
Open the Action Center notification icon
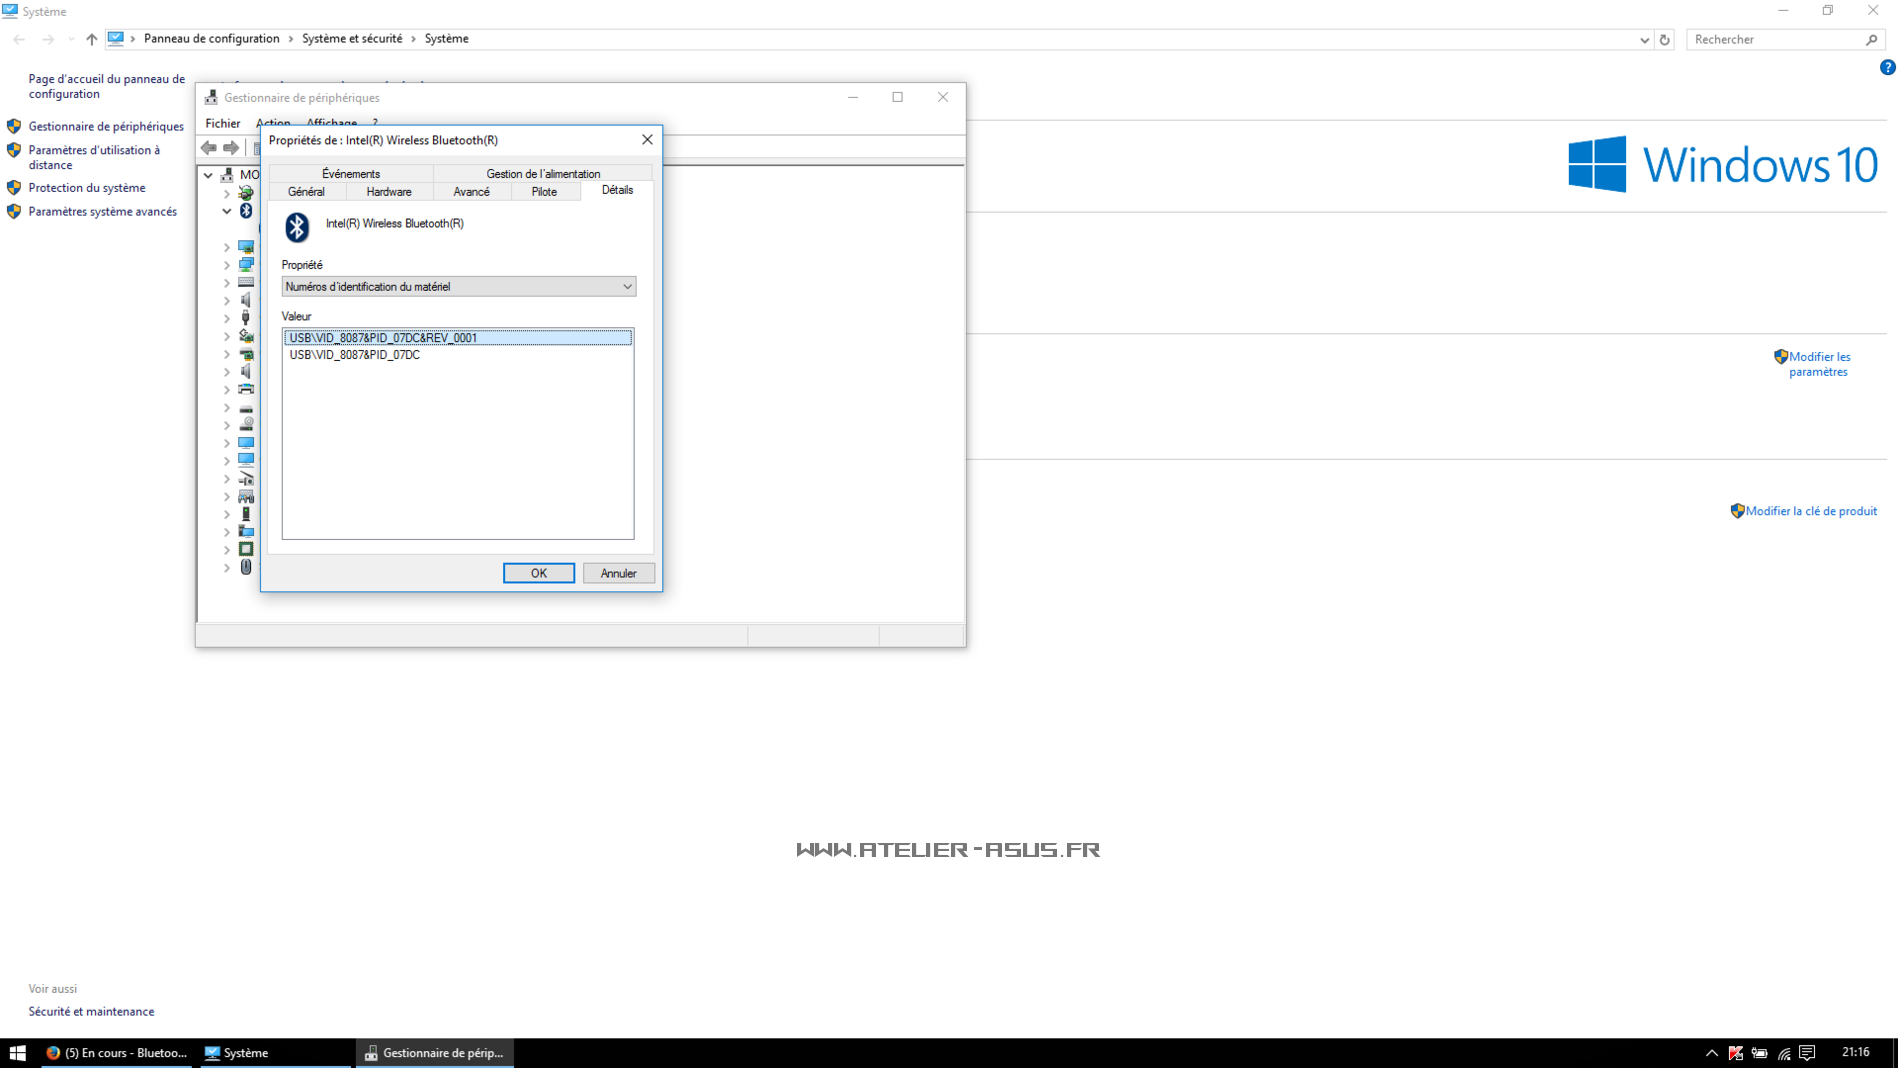pos(1807,1053)
